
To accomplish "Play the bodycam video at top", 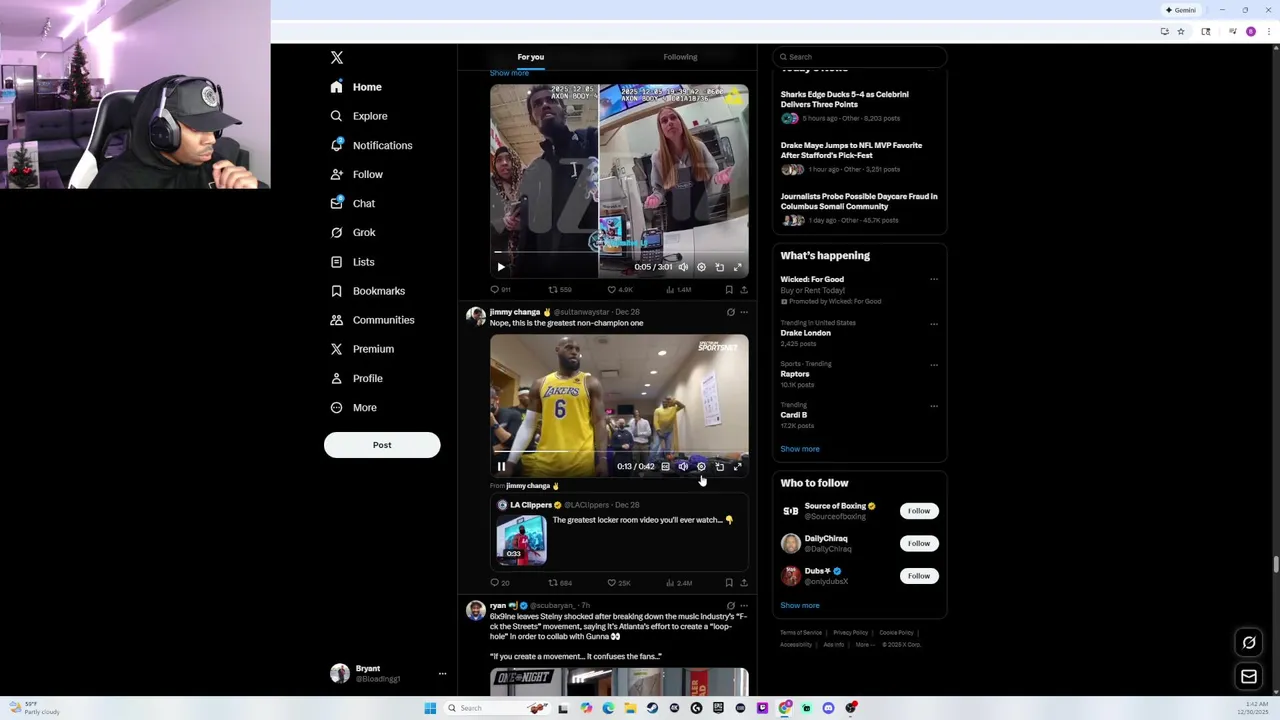I will pyautogui.click(x=501, y=267).
